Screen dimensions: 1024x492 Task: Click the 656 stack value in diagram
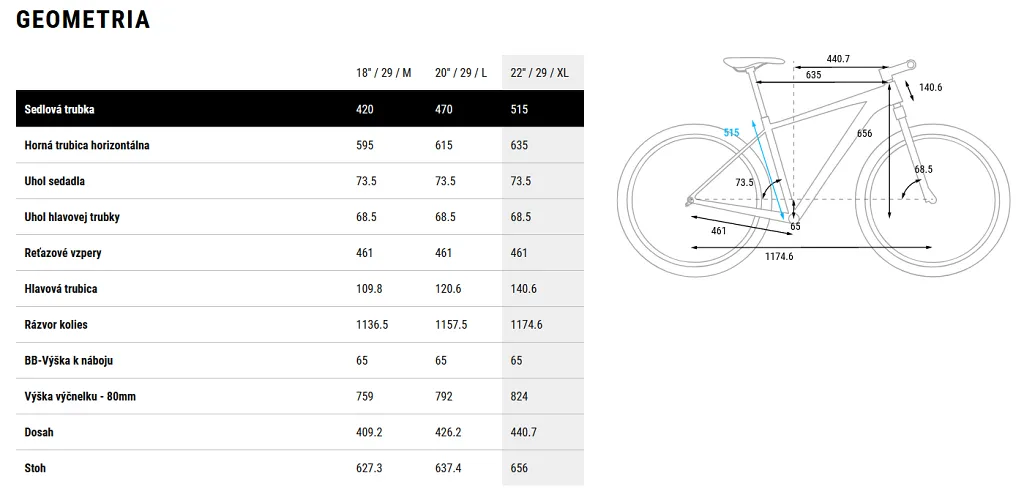(x=865, y=133)
